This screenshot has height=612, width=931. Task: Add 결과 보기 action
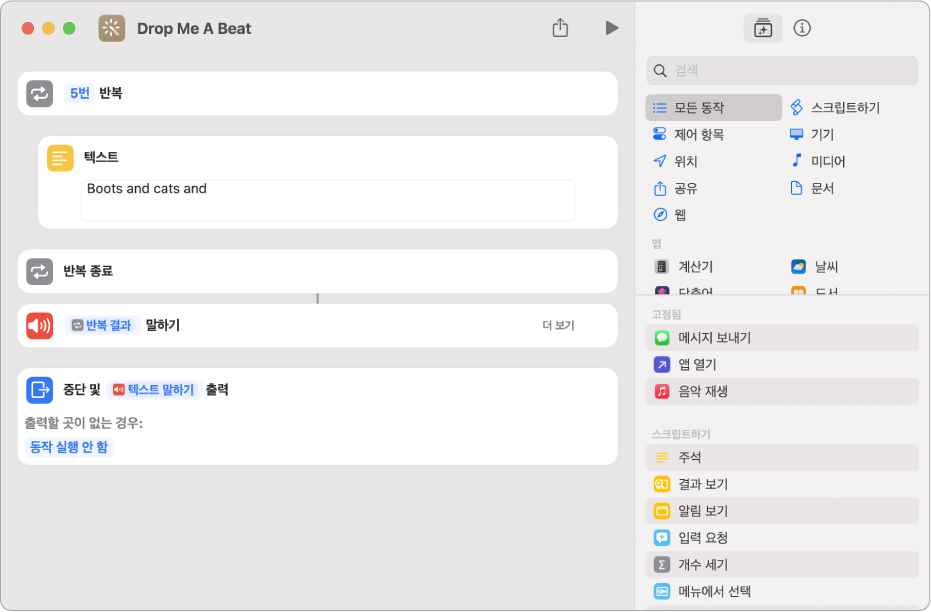(x=782, y=484)
